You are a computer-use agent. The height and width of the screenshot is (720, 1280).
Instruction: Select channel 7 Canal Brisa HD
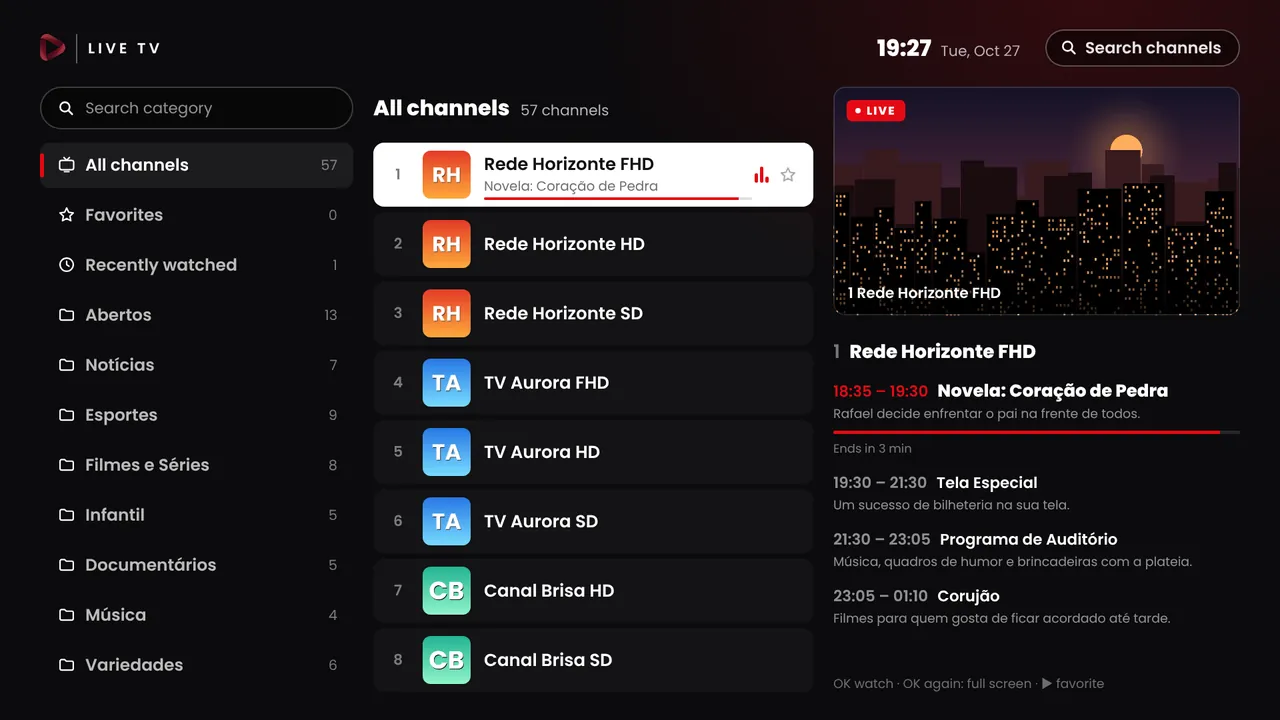click(593, 591)
